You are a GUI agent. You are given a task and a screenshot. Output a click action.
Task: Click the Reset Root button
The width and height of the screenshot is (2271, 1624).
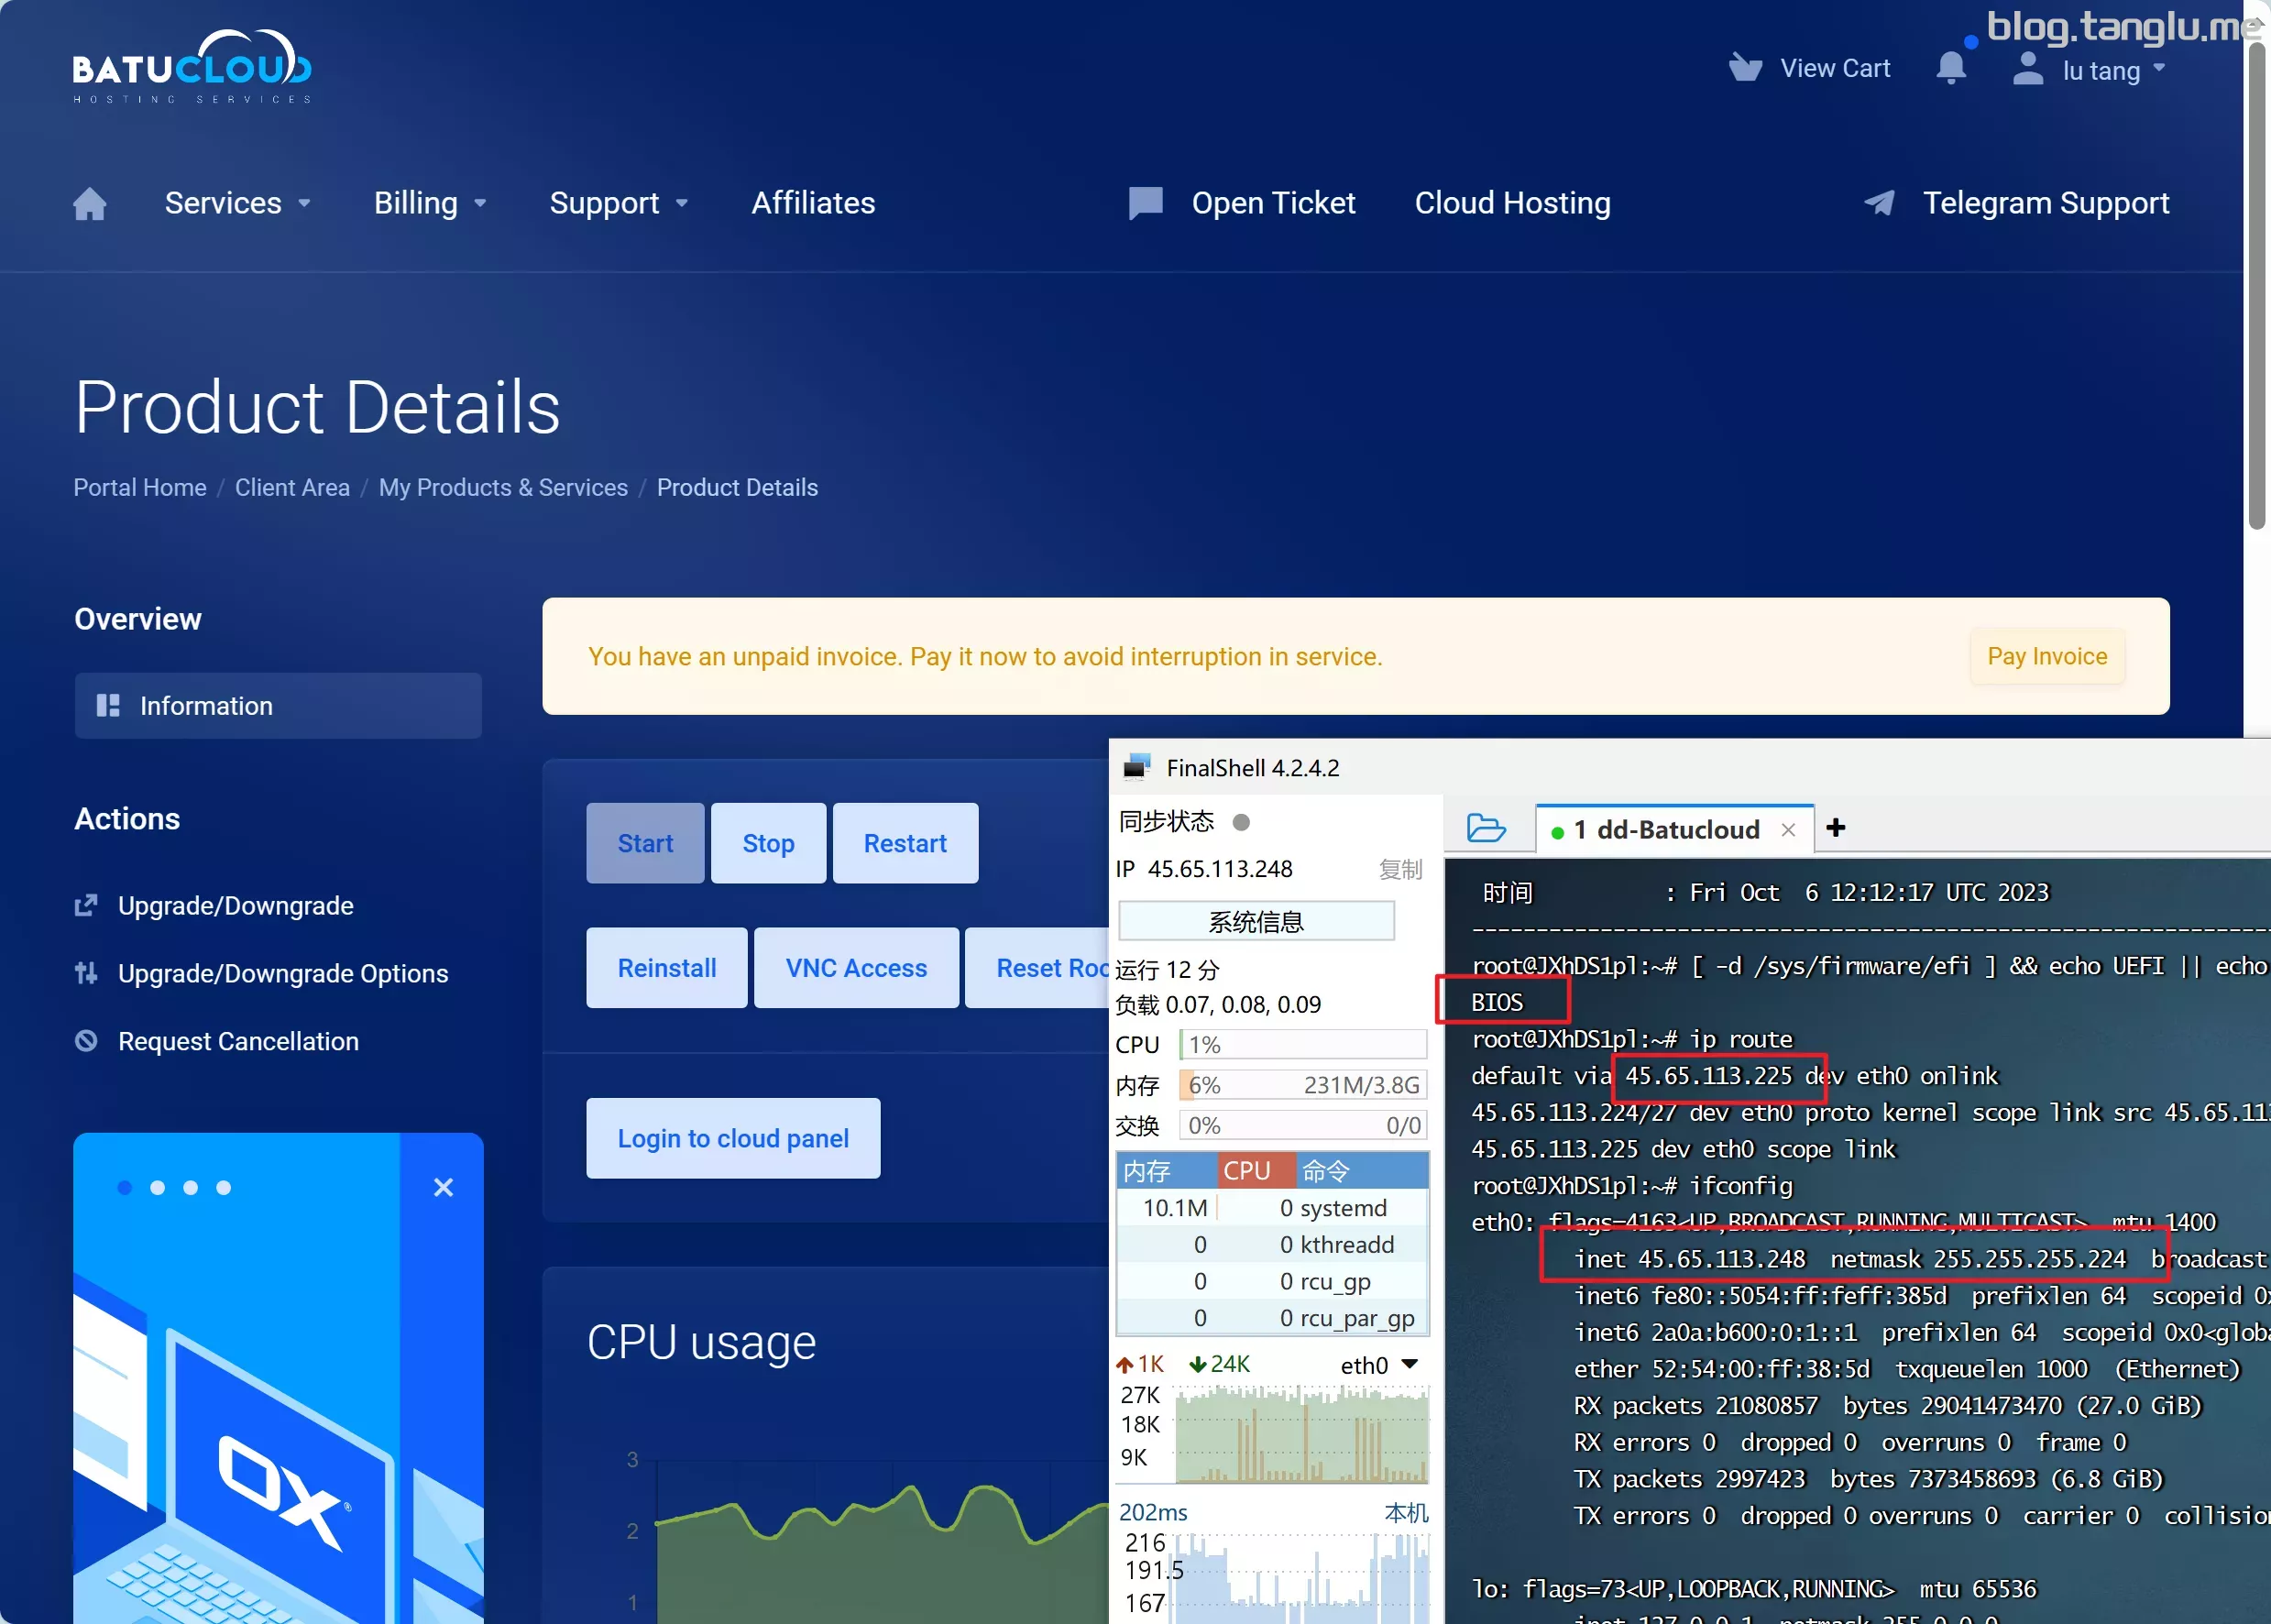(x=1037, y=968)
